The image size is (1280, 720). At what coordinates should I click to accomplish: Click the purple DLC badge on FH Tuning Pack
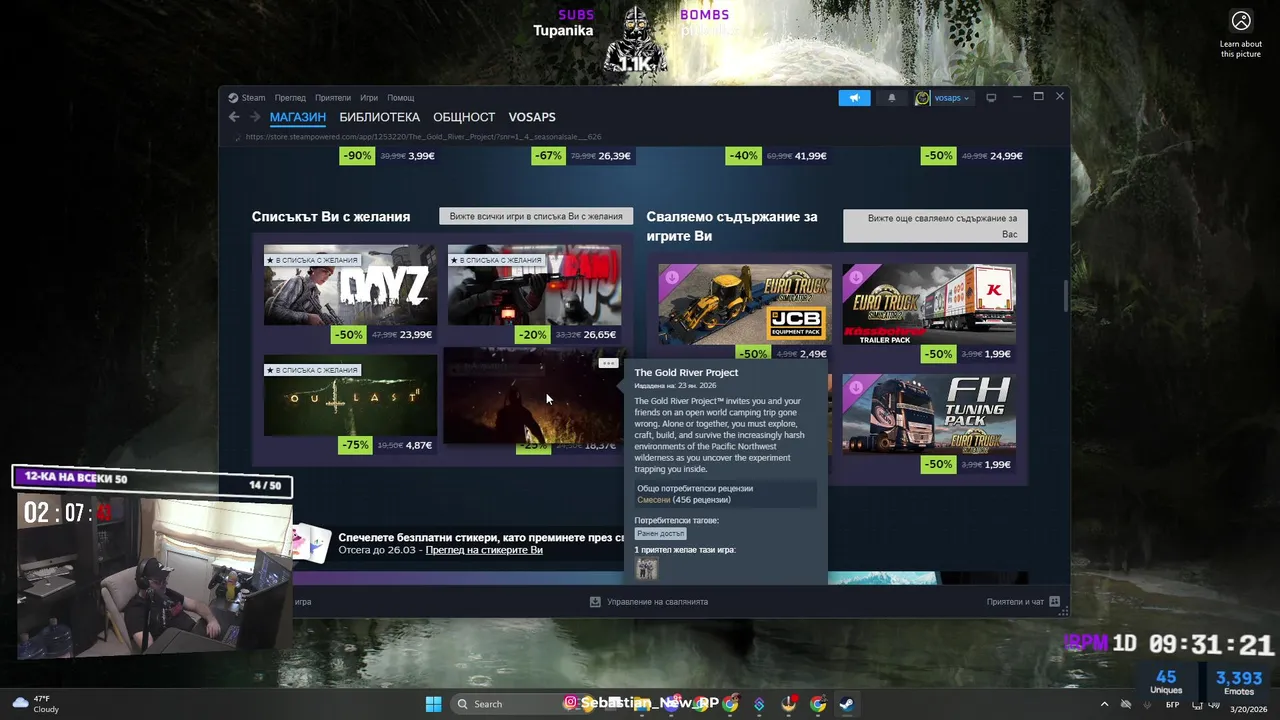click(854, 386)
